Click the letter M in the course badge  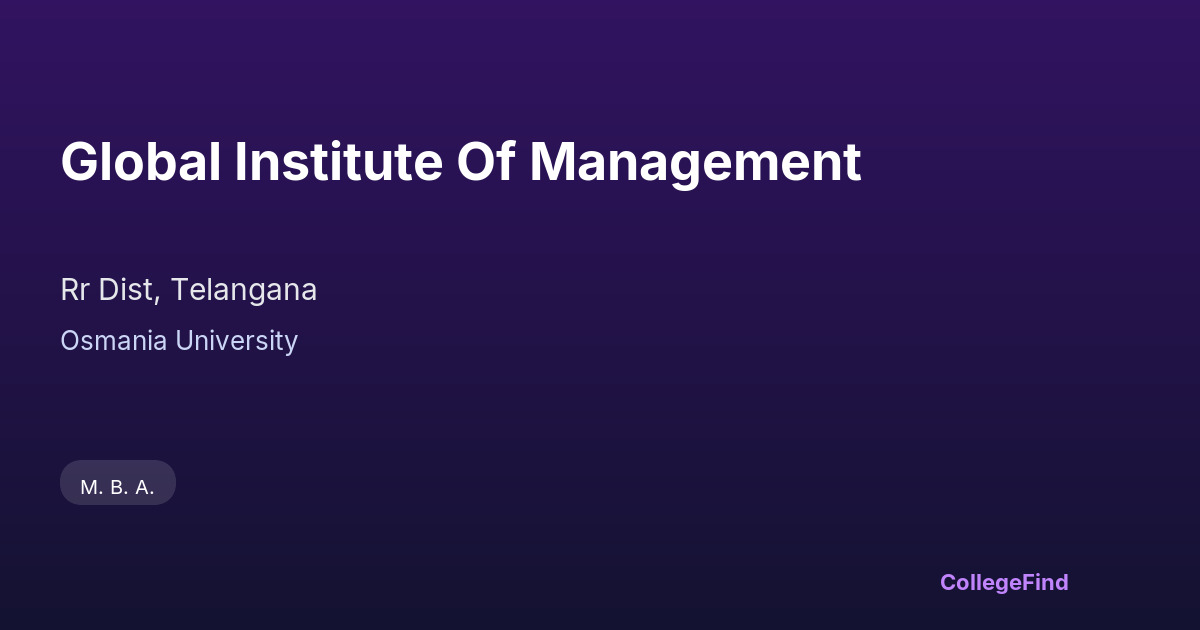tap(90, 487)
